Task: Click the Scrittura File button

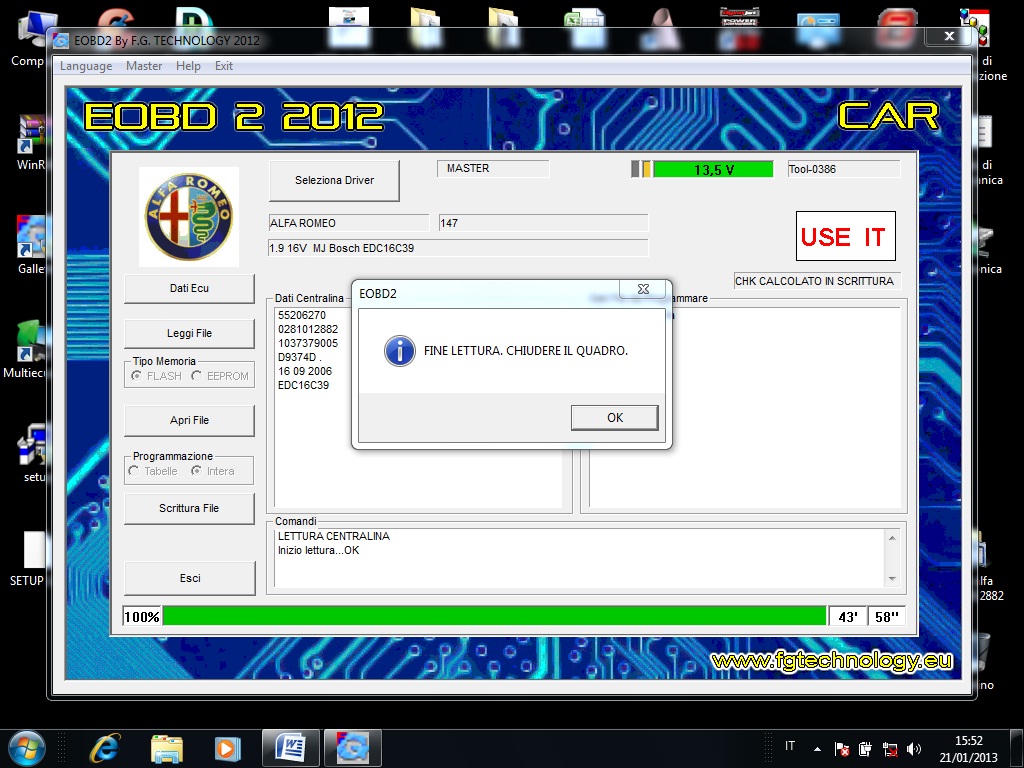Action: [189, 508]
